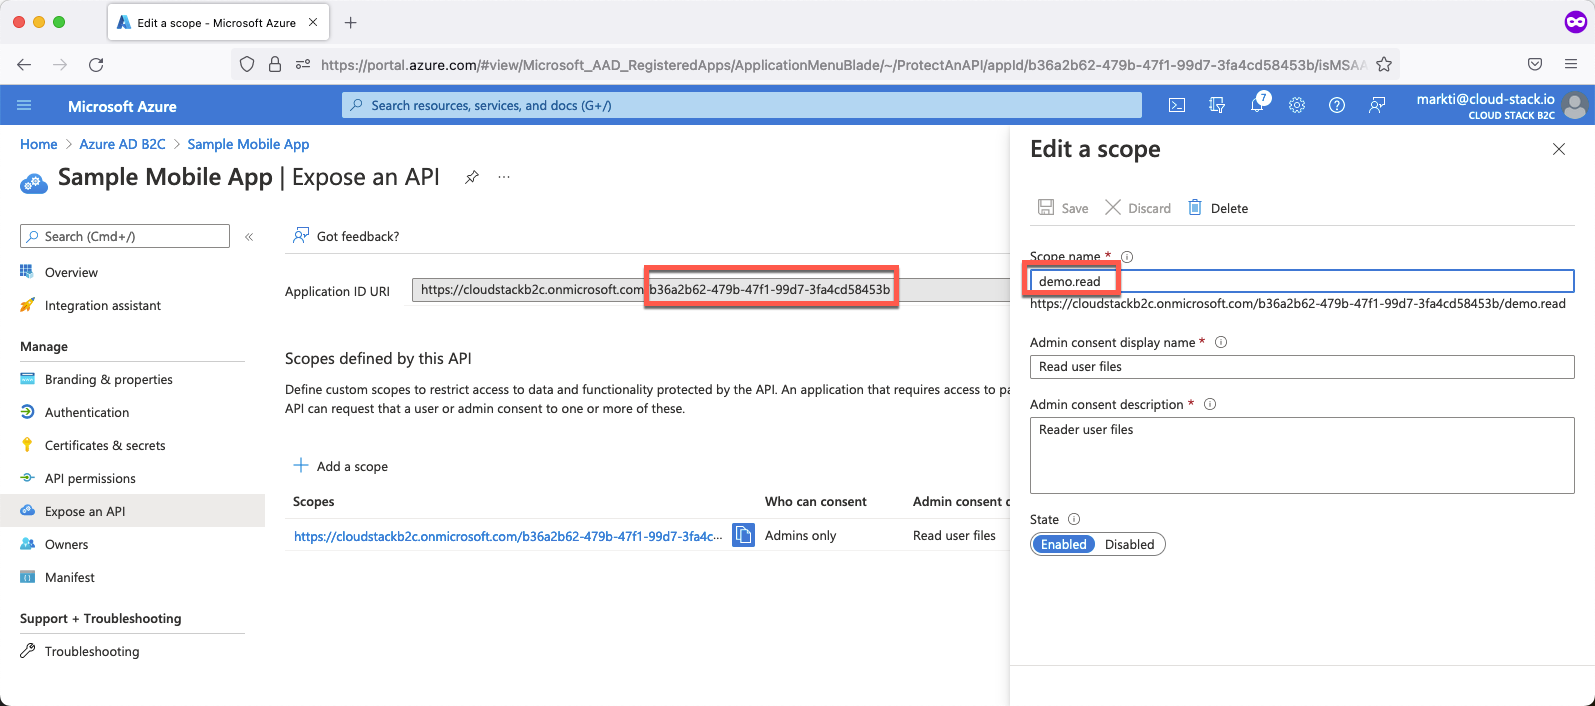Open portal settings gear
The image size is (1595, 706).
point(1297,105)
